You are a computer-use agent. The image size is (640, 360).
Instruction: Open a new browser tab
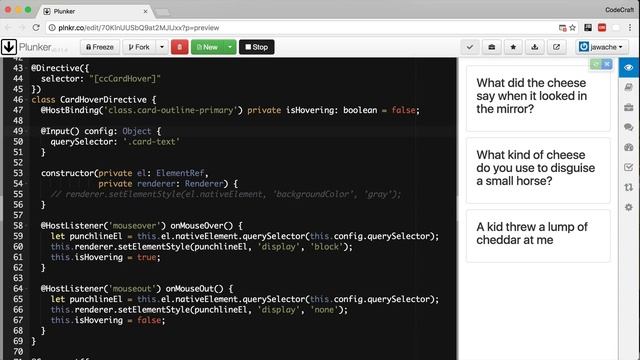pyautogui.click(x=163, y=12)
